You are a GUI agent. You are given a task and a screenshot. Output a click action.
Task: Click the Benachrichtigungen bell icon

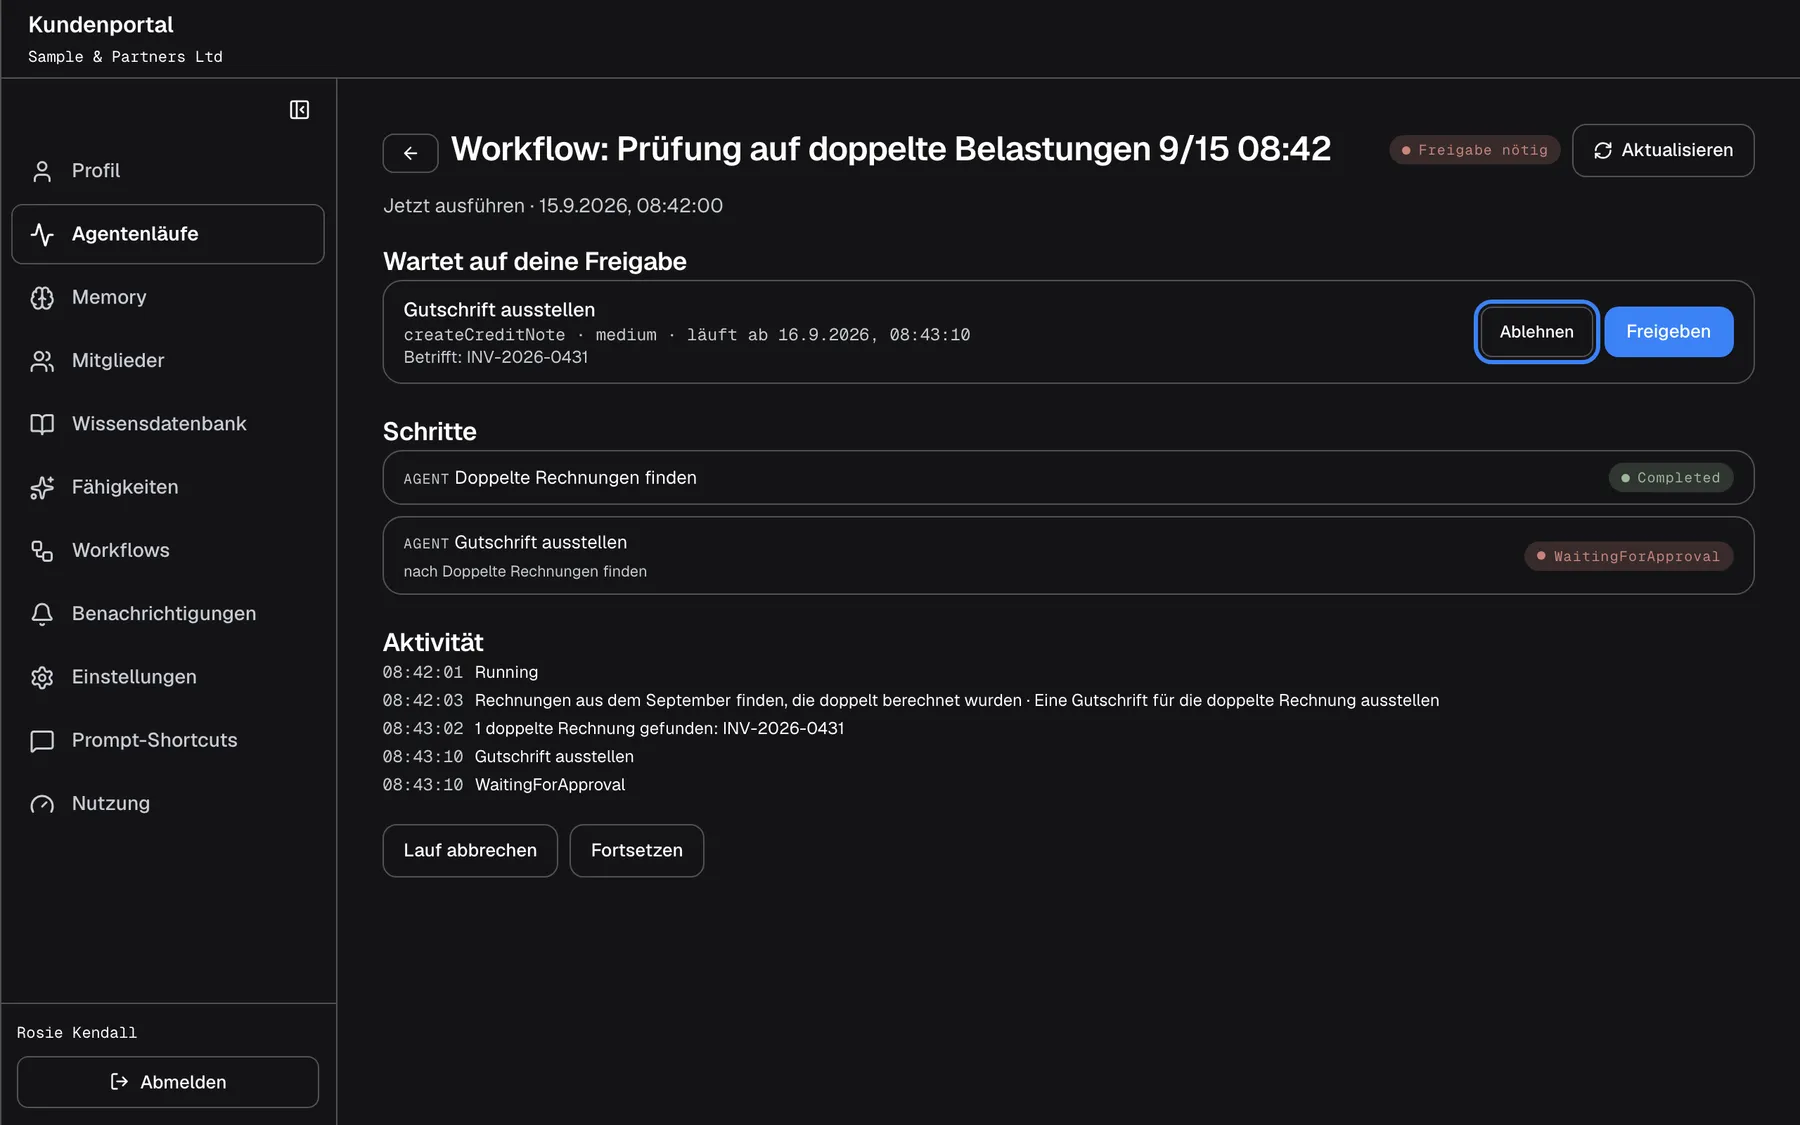(42, 614)
